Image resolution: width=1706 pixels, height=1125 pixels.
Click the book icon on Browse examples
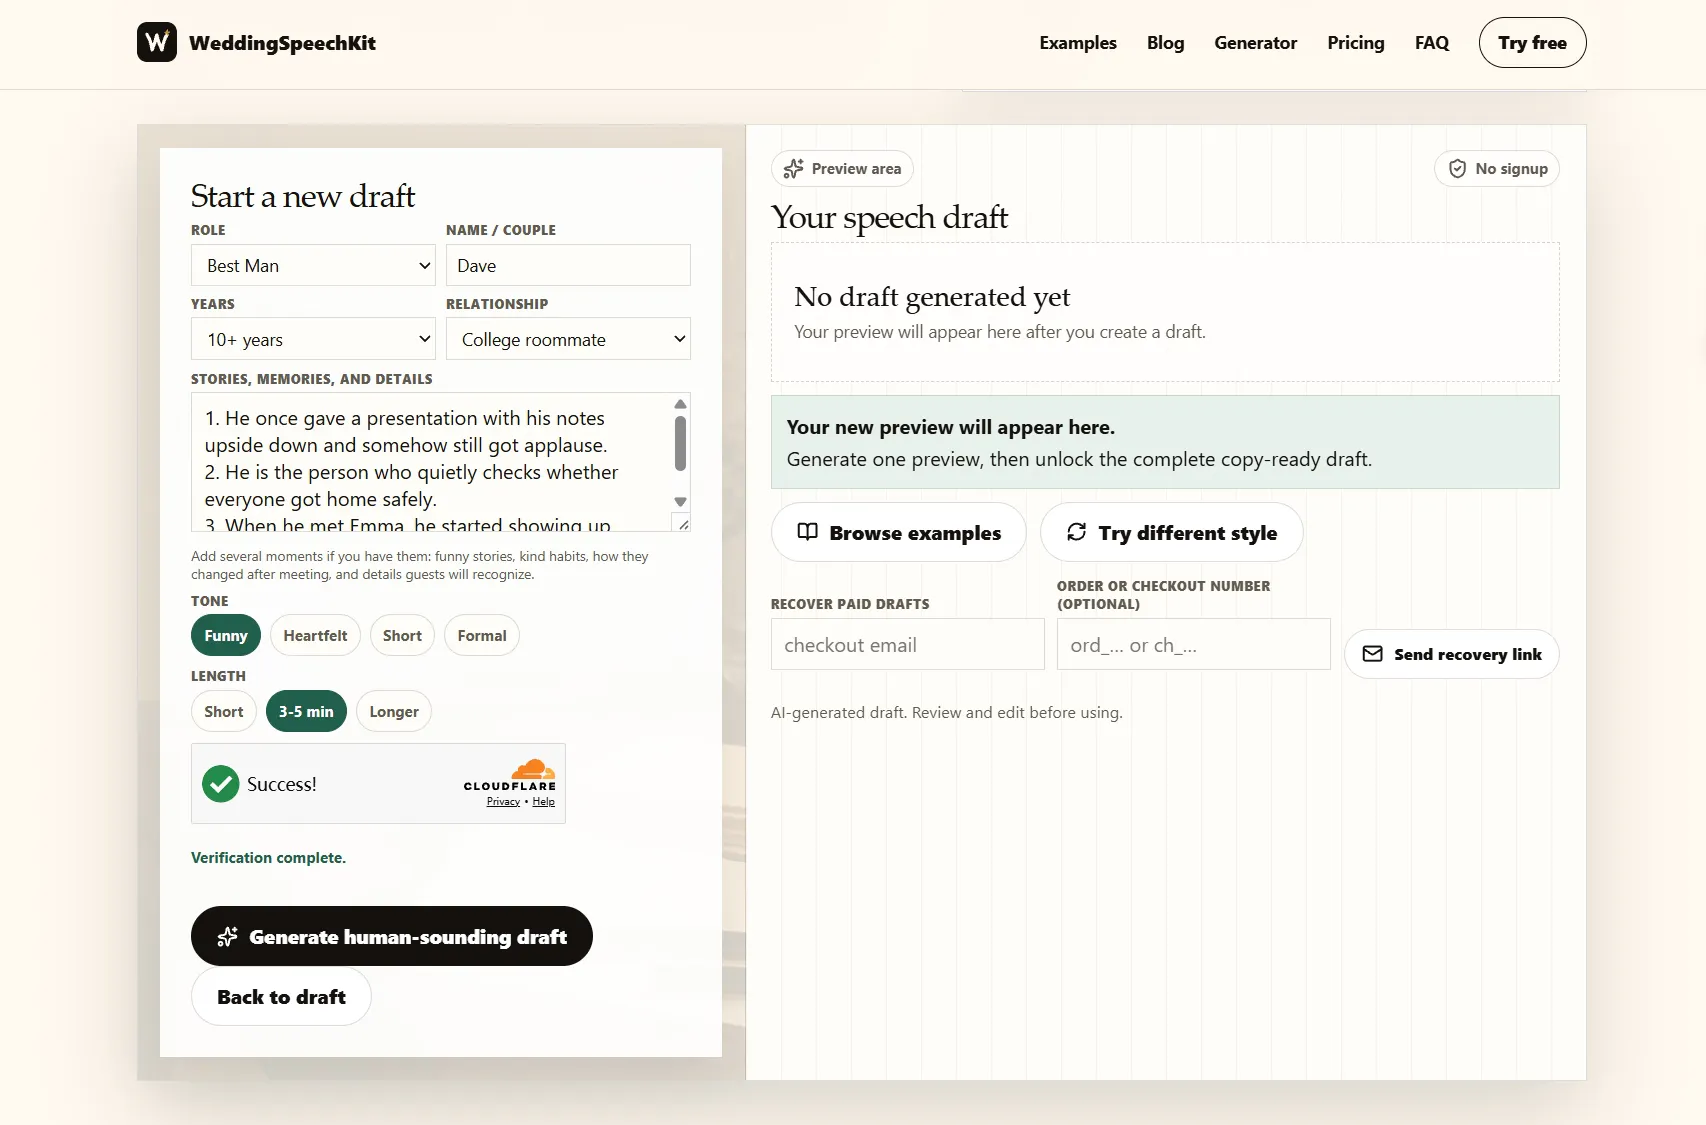[807, 532]
